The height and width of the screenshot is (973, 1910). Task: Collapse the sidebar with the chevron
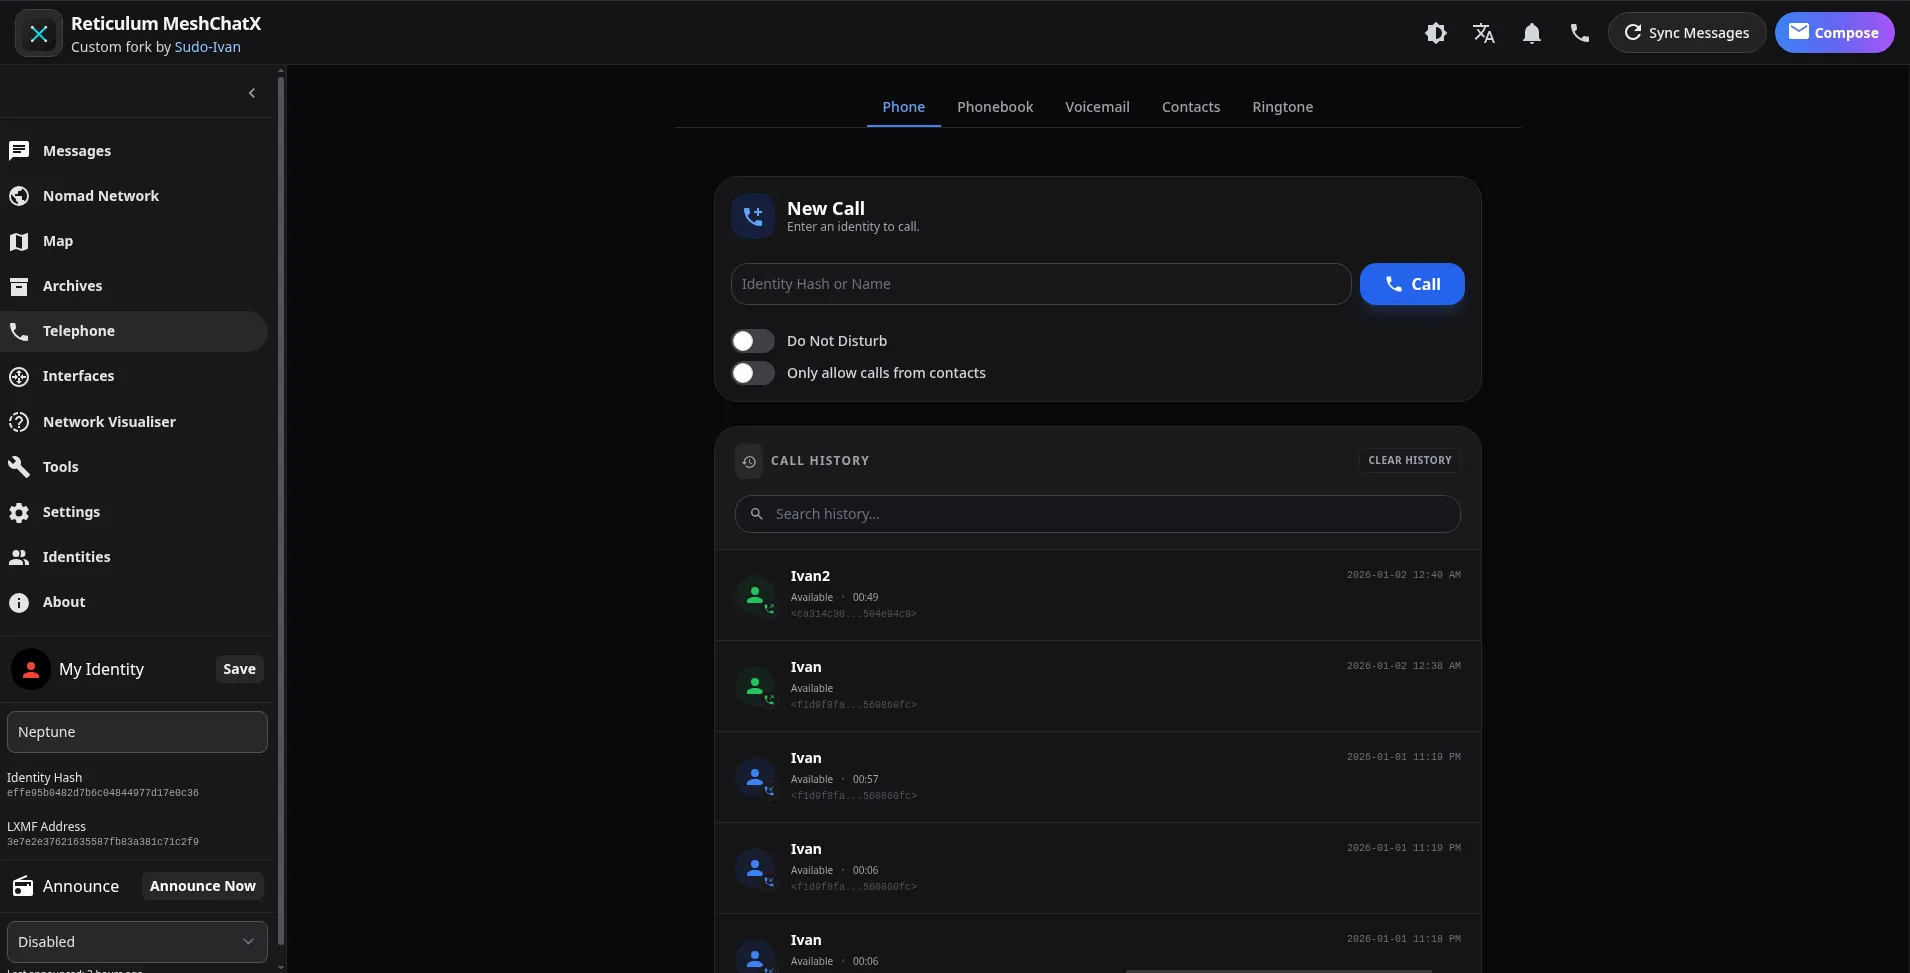[252, 93]
